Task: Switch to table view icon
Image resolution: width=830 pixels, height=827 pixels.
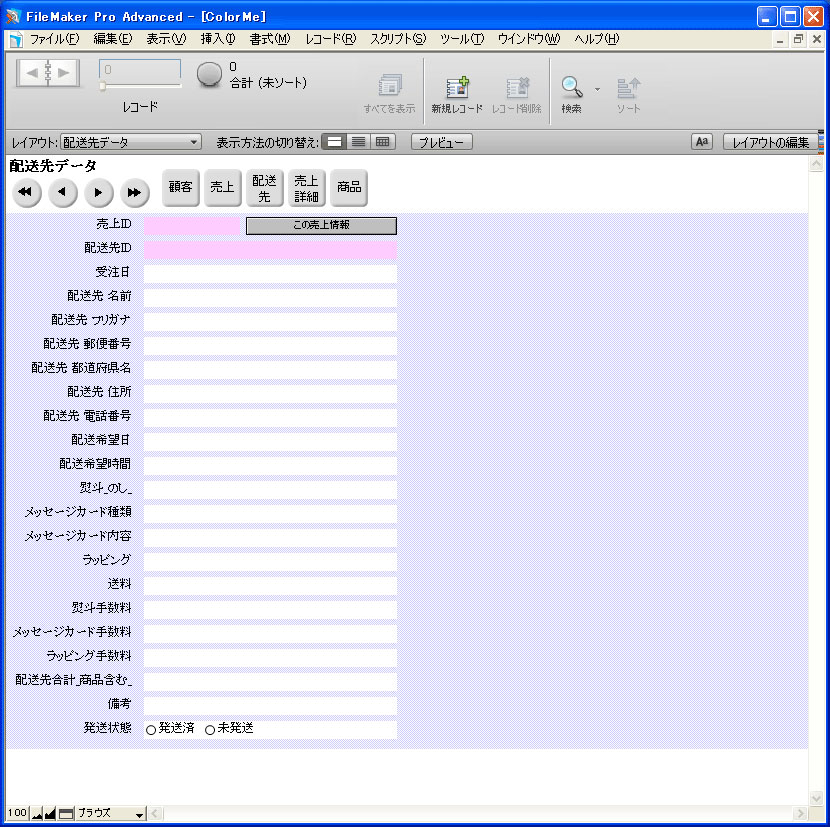Action: point(383,142)
